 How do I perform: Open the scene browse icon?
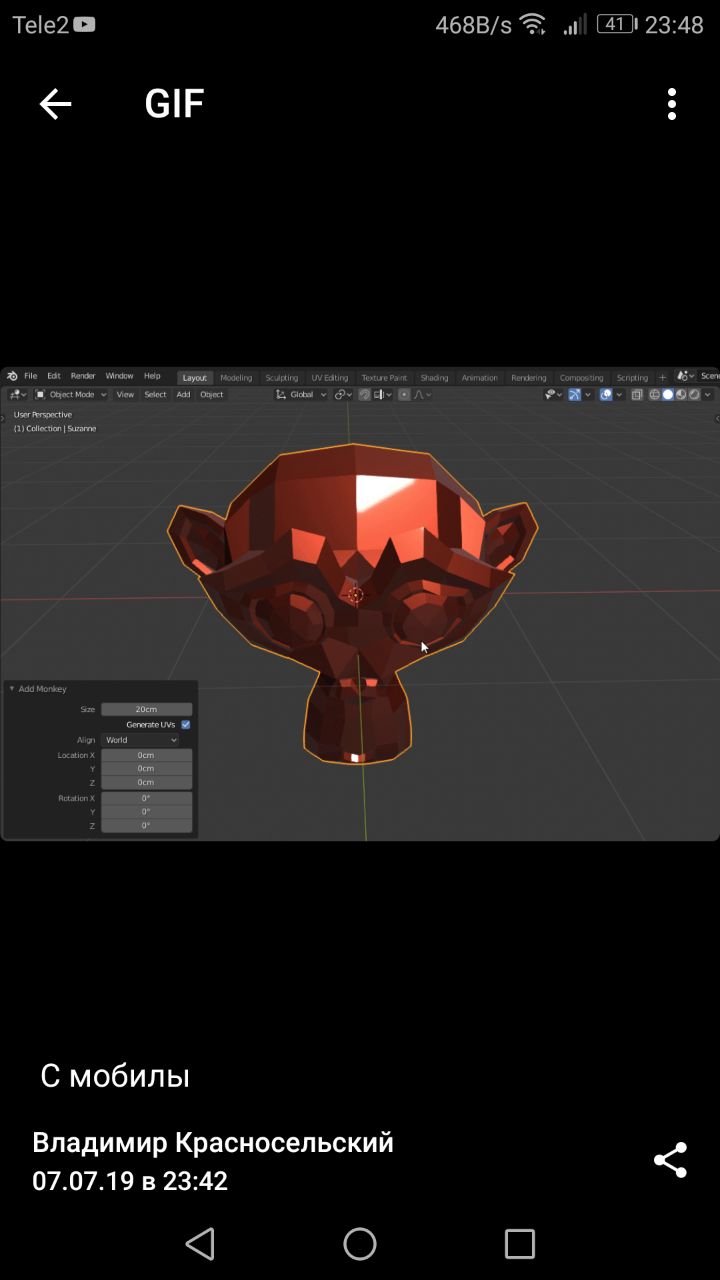(685, 376)
